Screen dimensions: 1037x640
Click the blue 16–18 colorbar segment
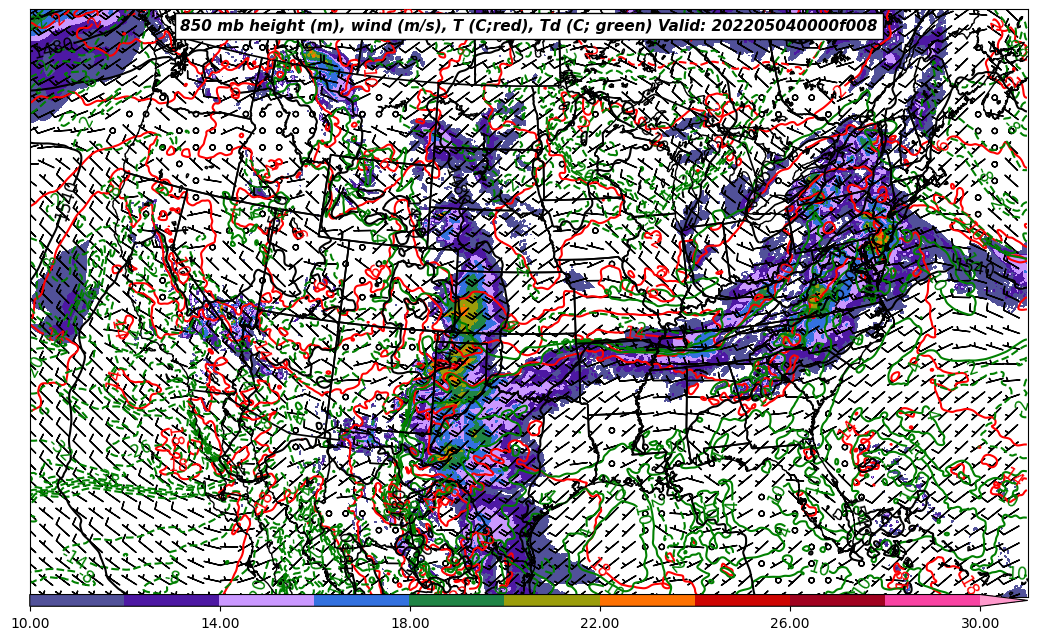[x=362, y=600]
